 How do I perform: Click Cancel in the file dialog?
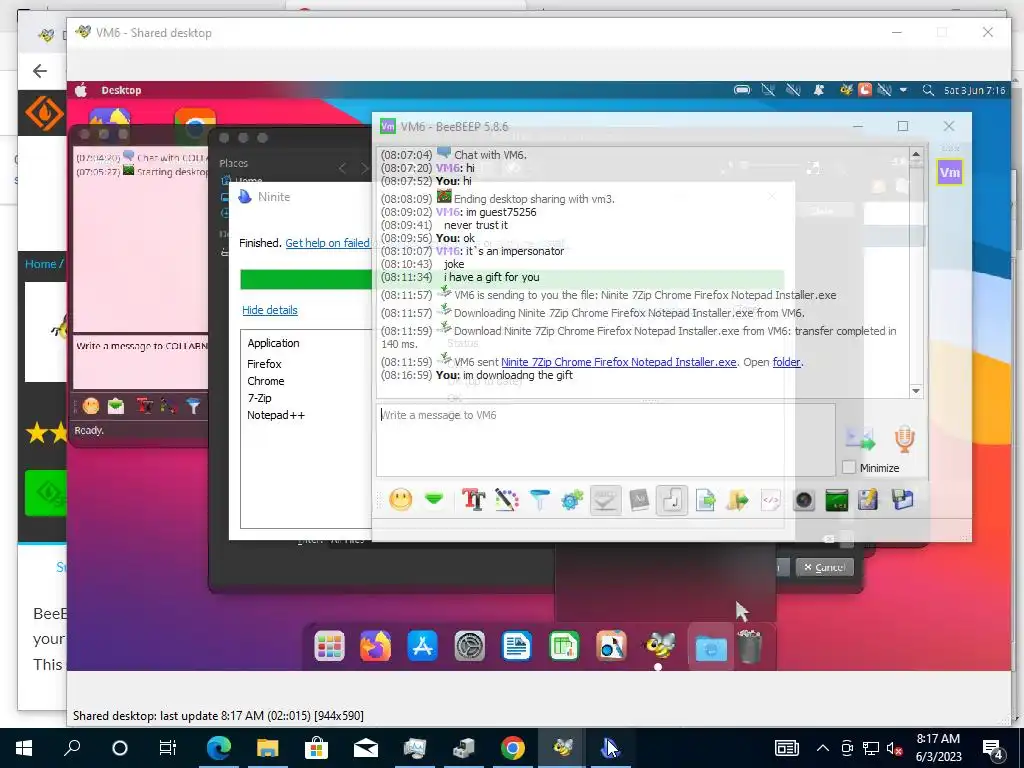pyautogui.click(x=825, y=567)
